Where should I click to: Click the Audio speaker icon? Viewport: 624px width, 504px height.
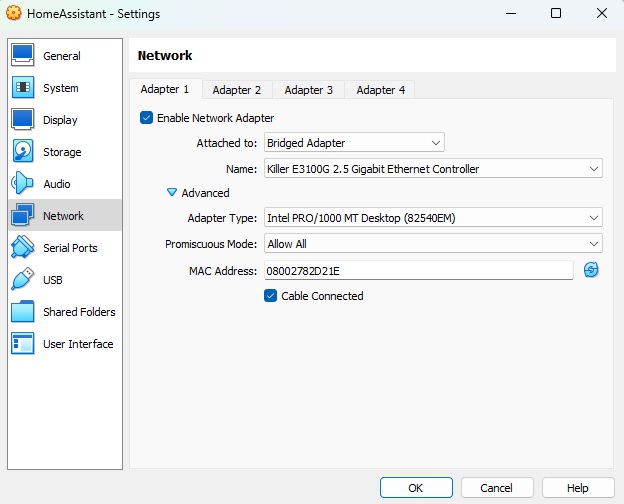point(23,183)
